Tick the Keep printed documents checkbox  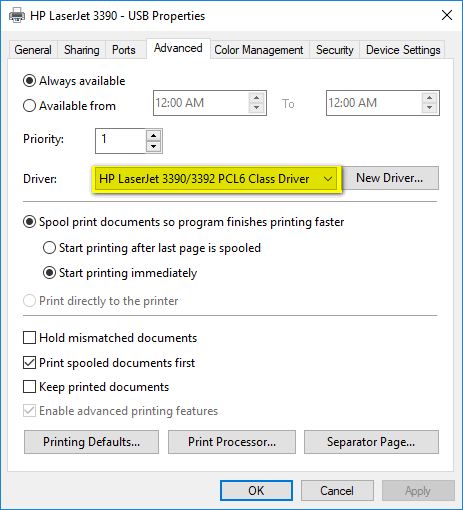29,387
